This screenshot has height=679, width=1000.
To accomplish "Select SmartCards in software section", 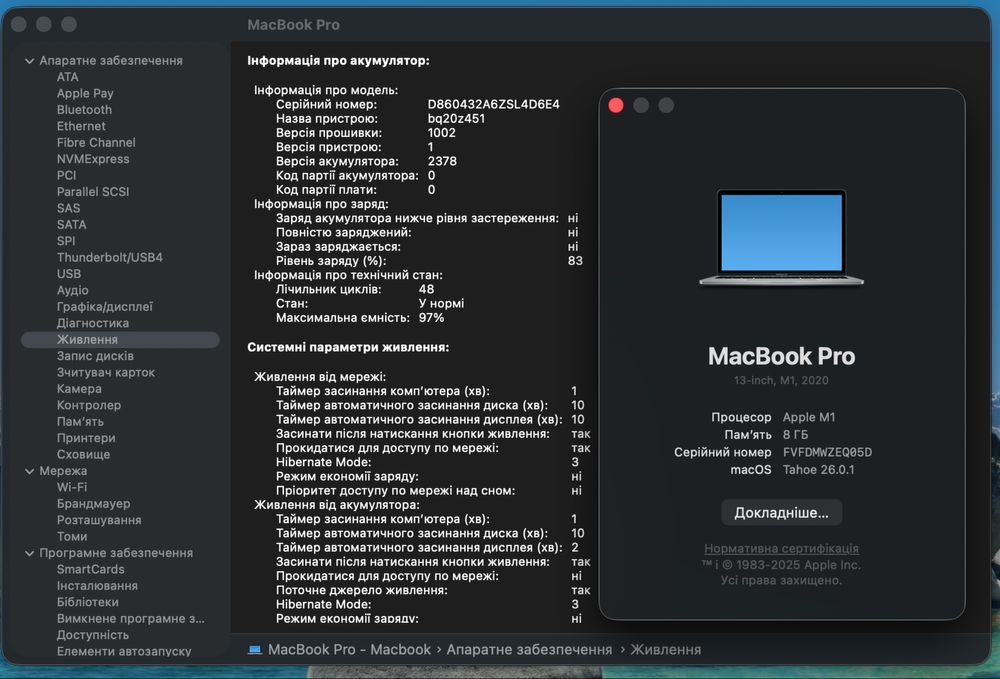I will click(91, 570).
